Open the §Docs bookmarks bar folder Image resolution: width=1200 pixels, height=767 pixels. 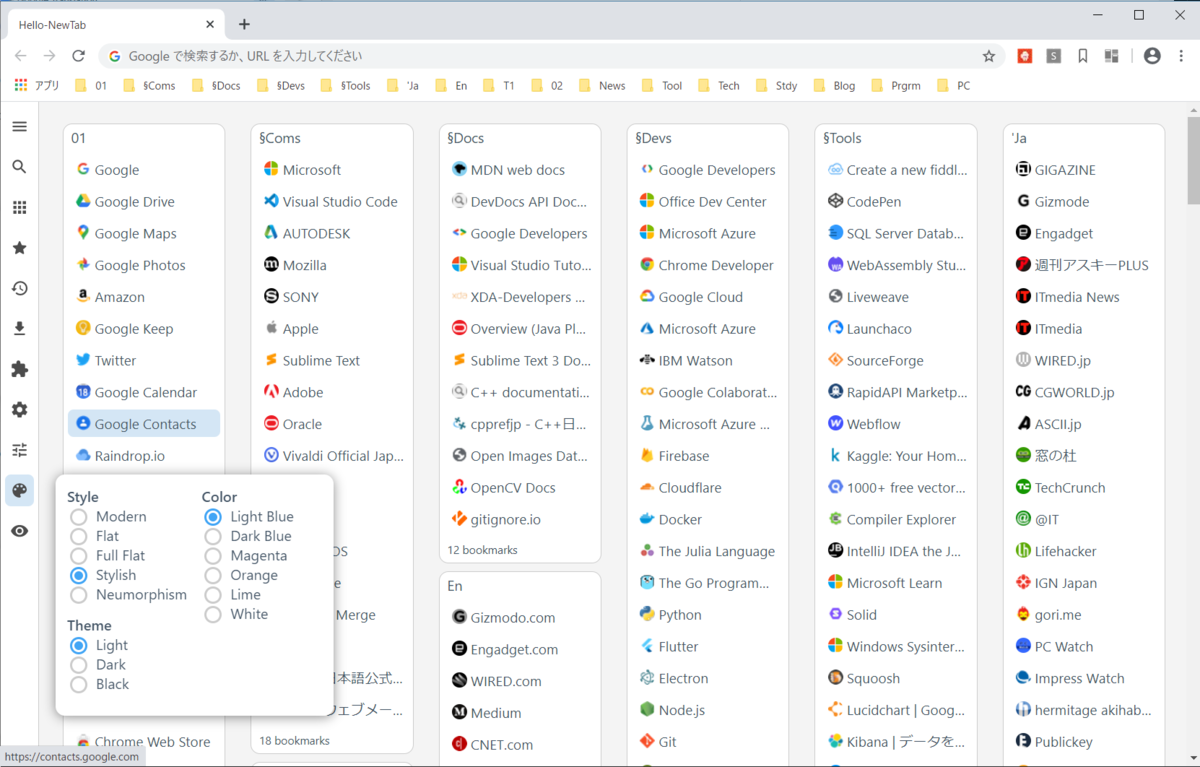click(x=216, y=86)
